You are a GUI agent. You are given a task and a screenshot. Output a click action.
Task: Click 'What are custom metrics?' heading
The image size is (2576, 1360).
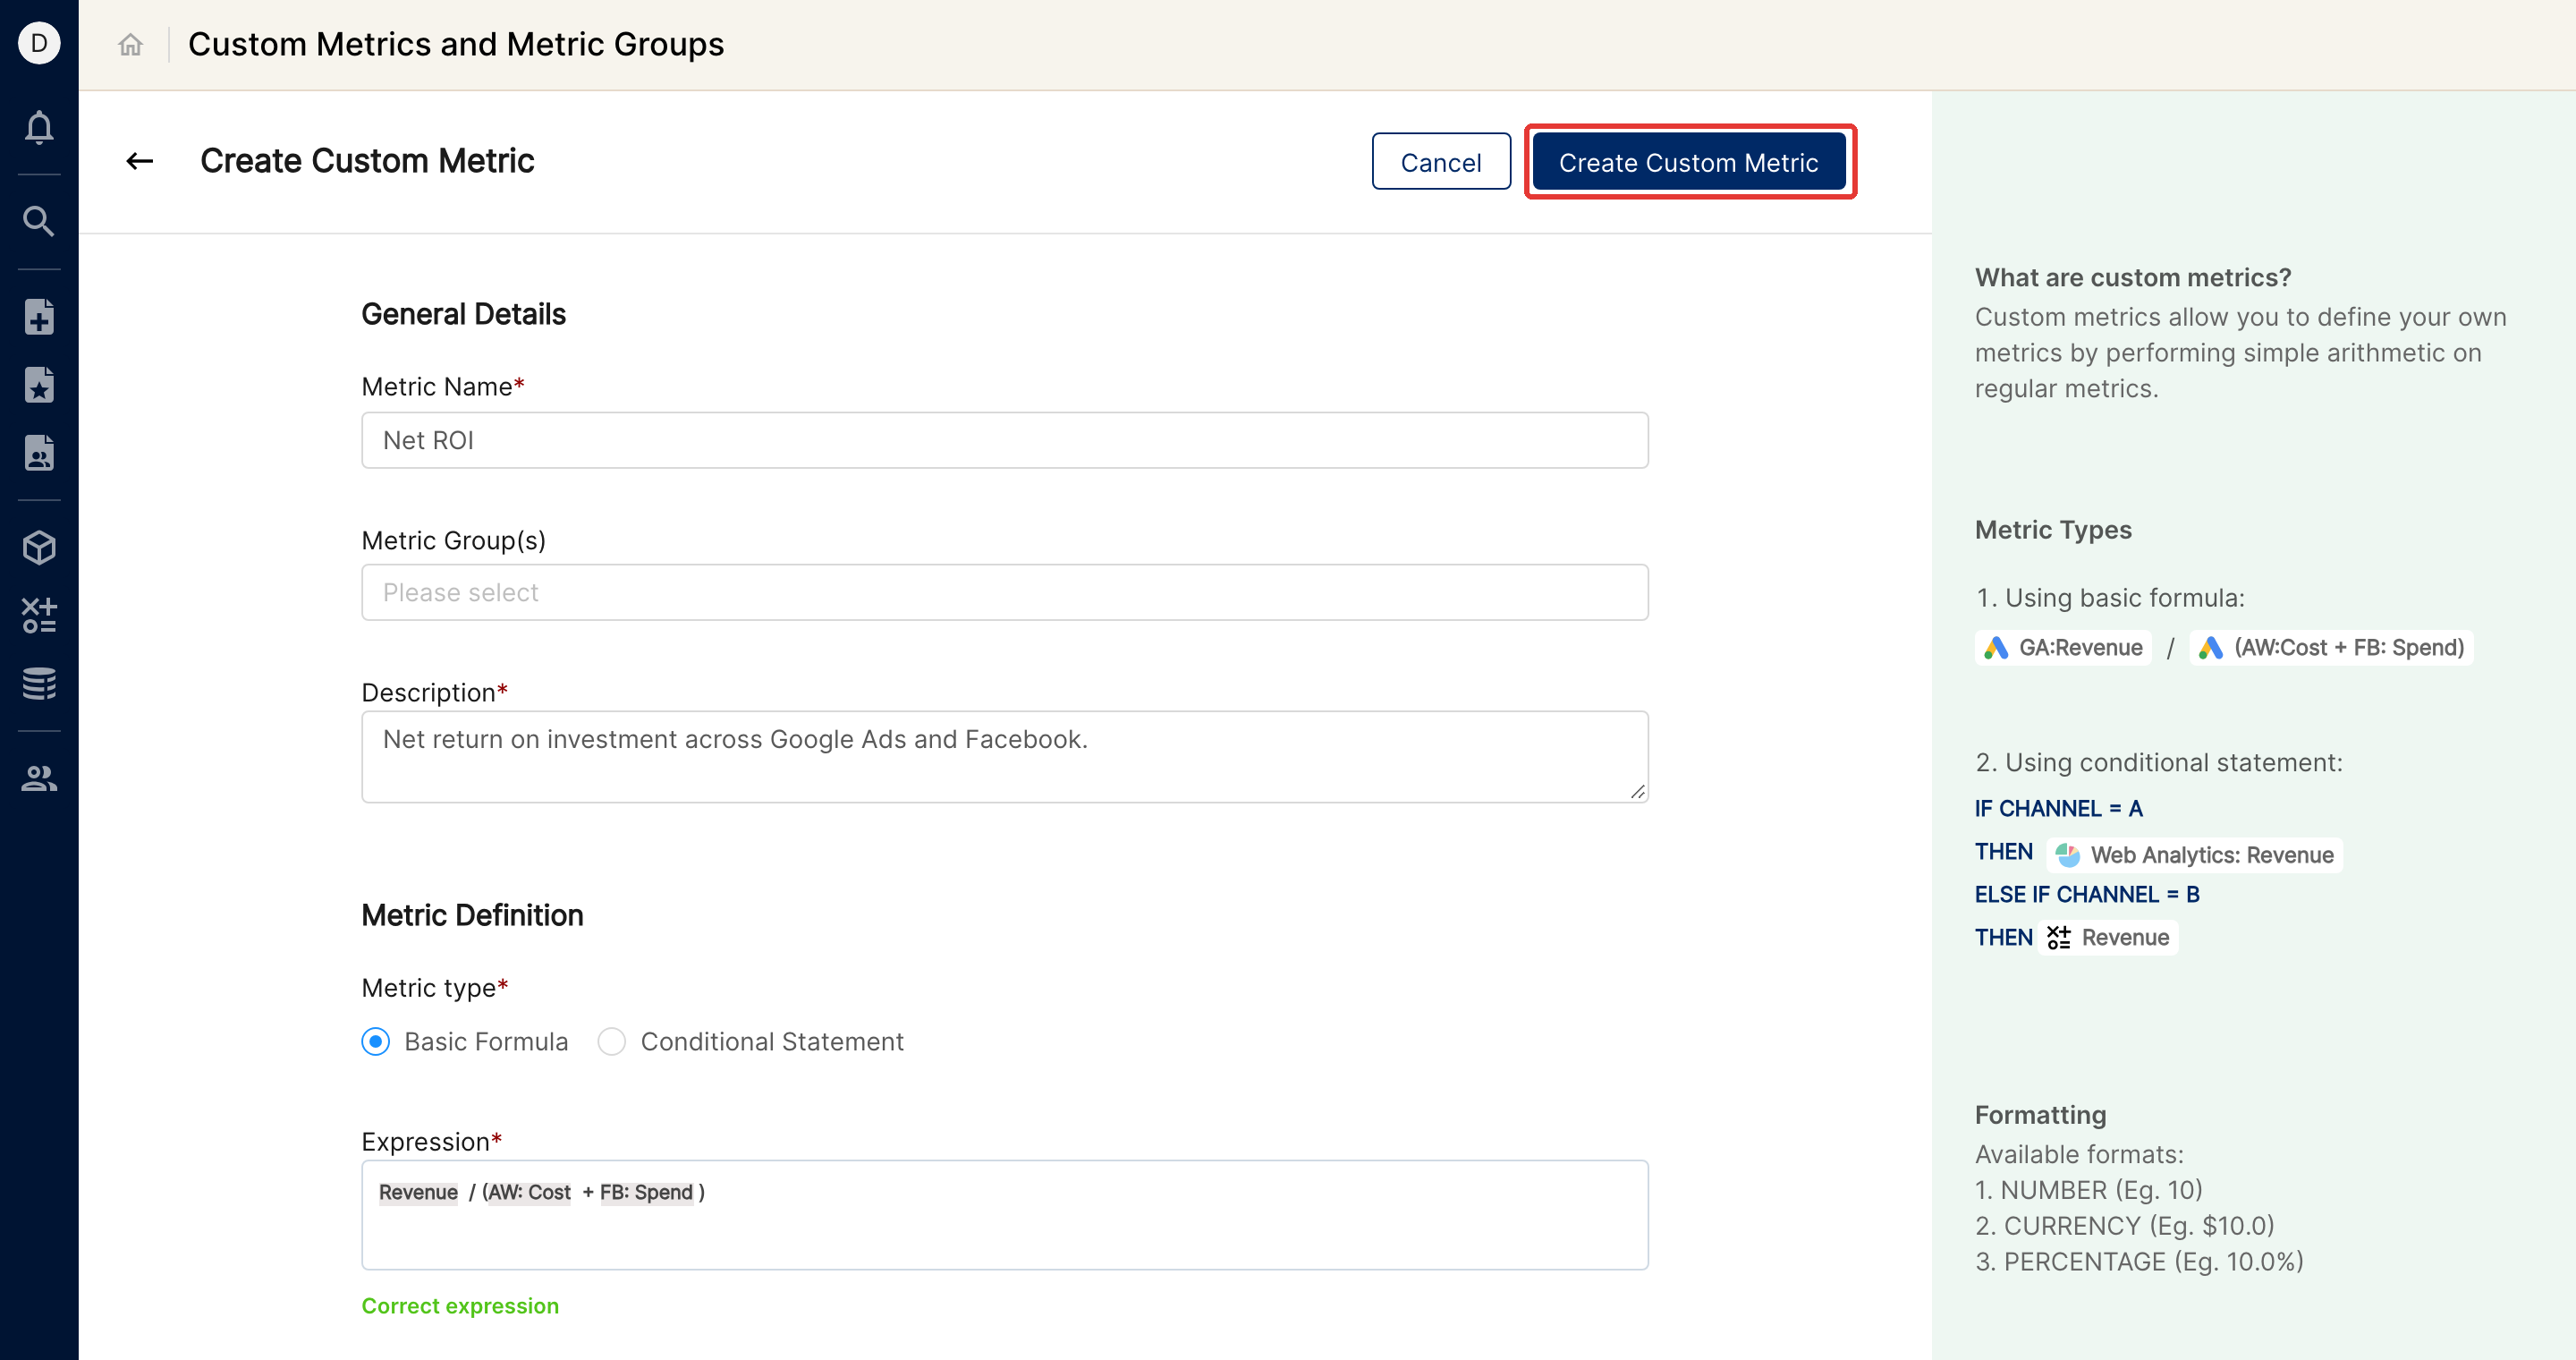coord(2132,277)
